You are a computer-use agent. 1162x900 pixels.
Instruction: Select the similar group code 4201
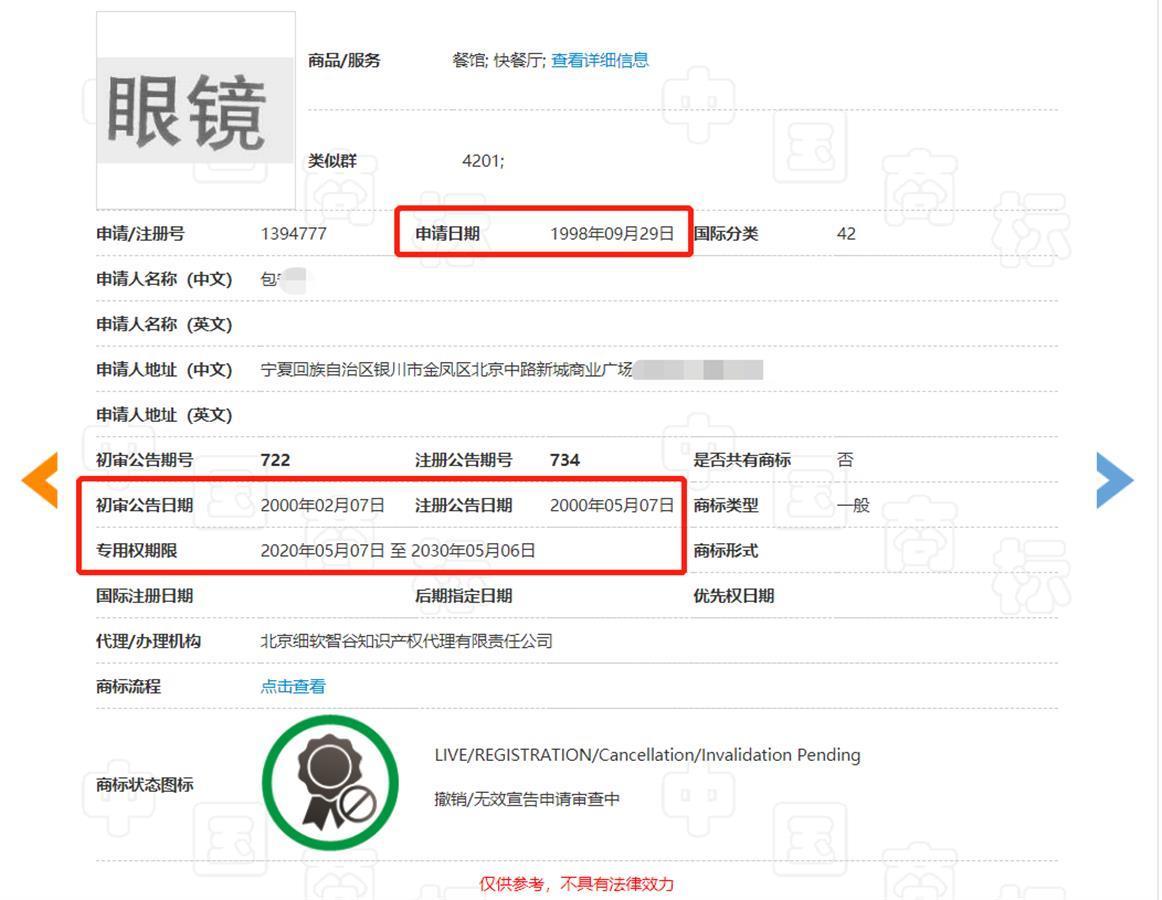coord(482,161)
